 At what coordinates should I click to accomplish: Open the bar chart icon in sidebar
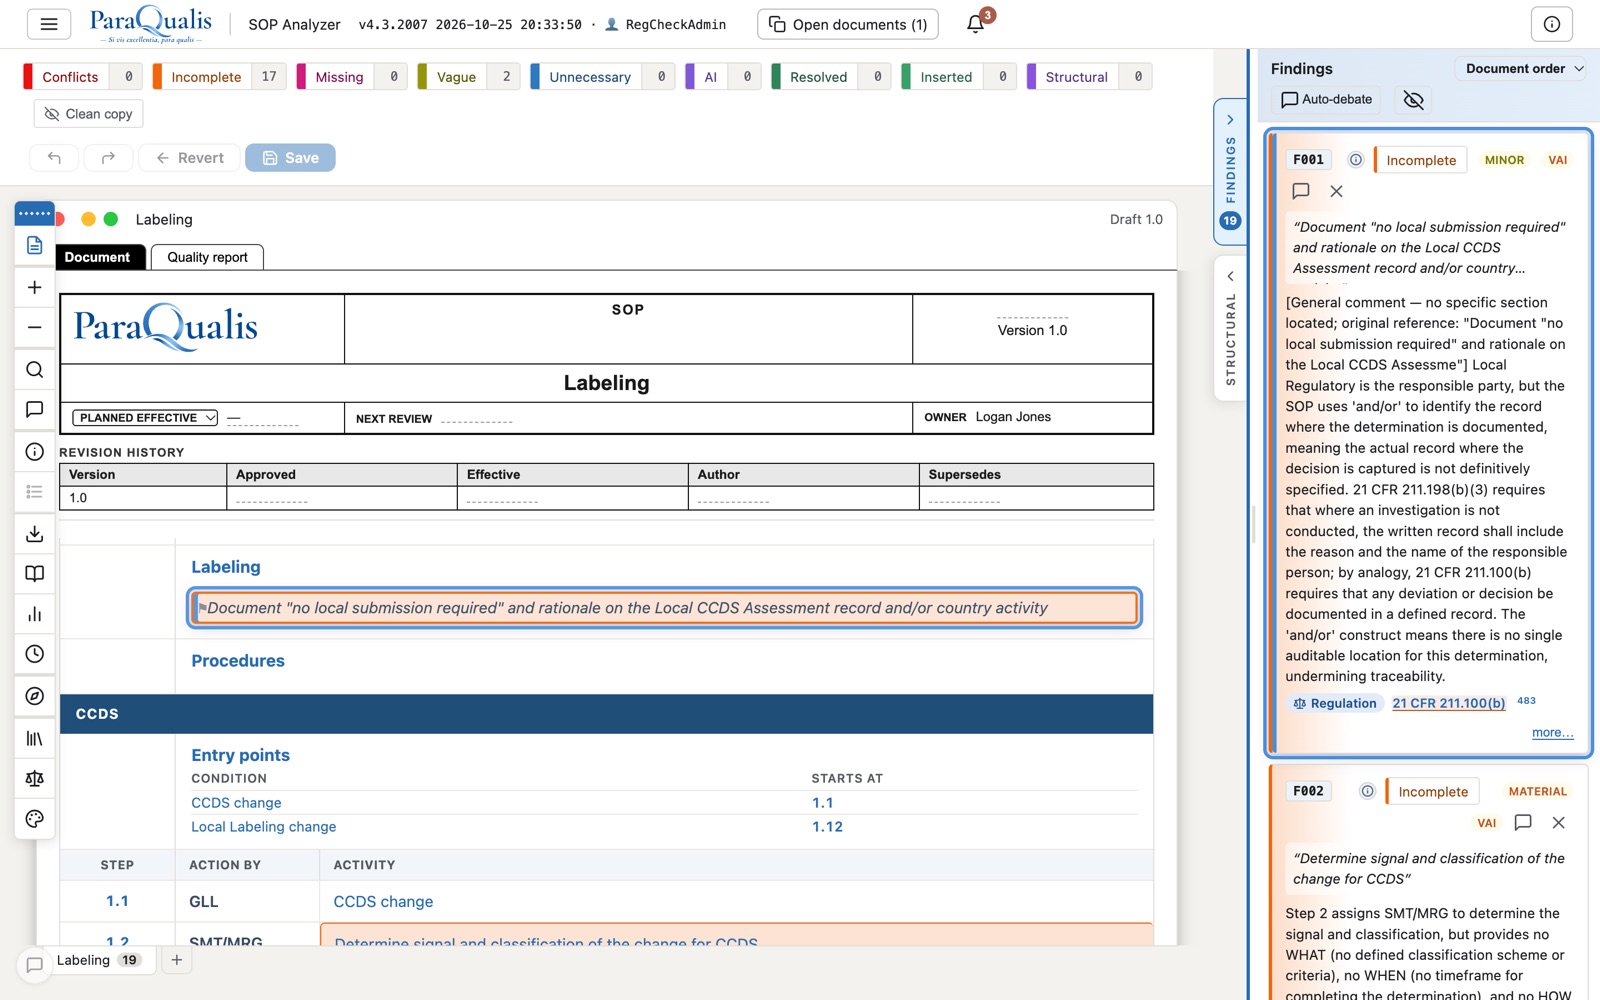tap(35, 614)
